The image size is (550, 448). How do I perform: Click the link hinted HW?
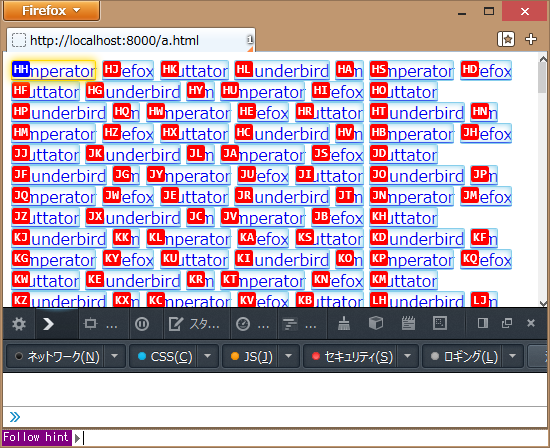coord(189,113)
